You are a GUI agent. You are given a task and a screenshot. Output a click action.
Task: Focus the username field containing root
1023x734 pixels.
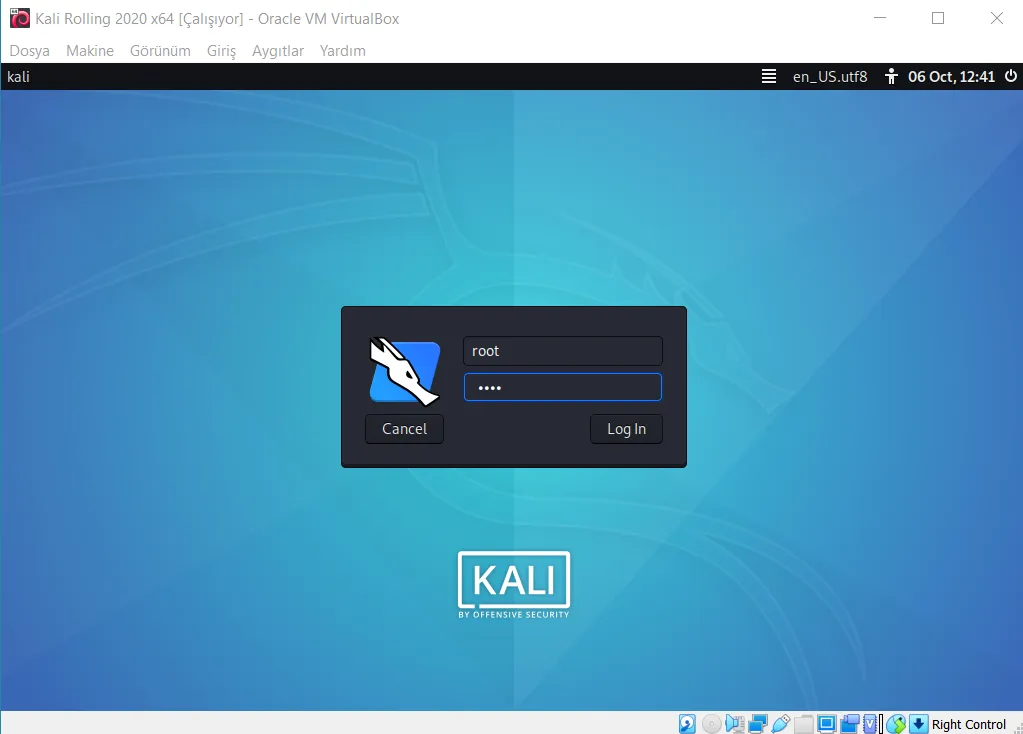click(562, 351)
